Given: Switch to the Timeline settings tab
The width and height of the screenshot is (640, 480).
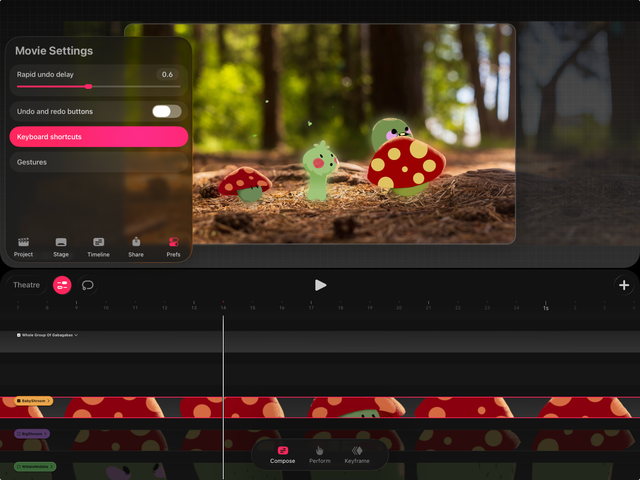Looking at the screenshot, I should tap(98, 247).
